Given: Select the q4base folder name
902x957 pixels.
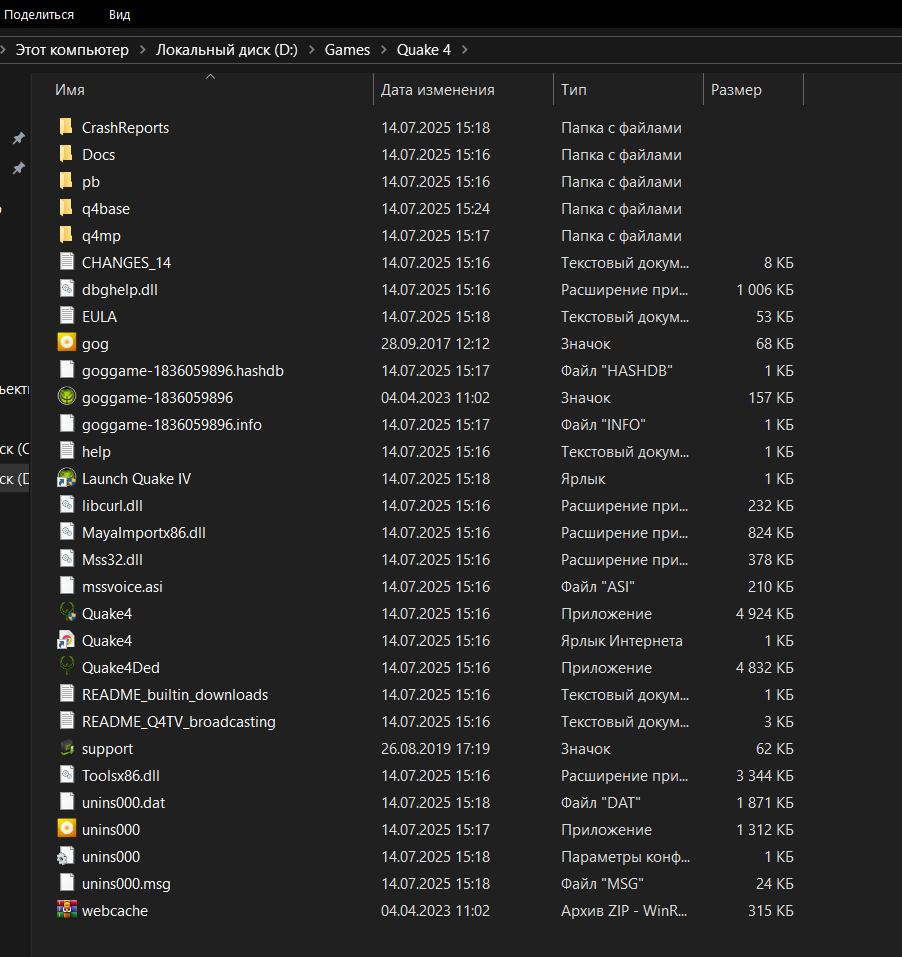Looking at the screenshot, I should click(106, 209).
